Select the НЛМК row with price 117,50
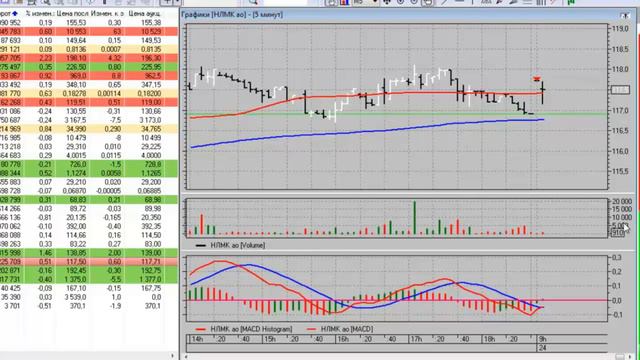The image size is (640, 360). (x=89, y=262)
